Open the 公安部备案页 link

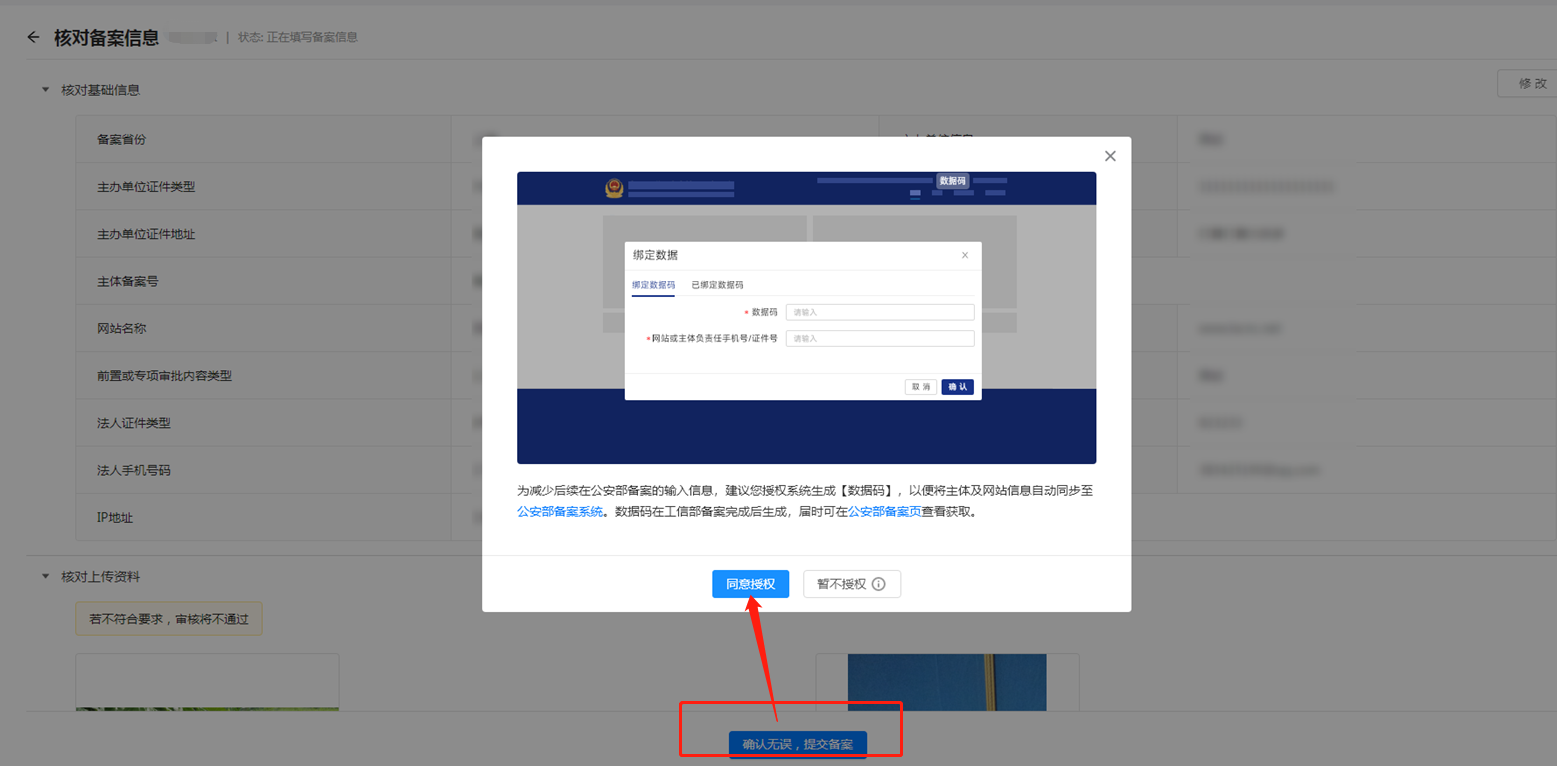(885, 512)
